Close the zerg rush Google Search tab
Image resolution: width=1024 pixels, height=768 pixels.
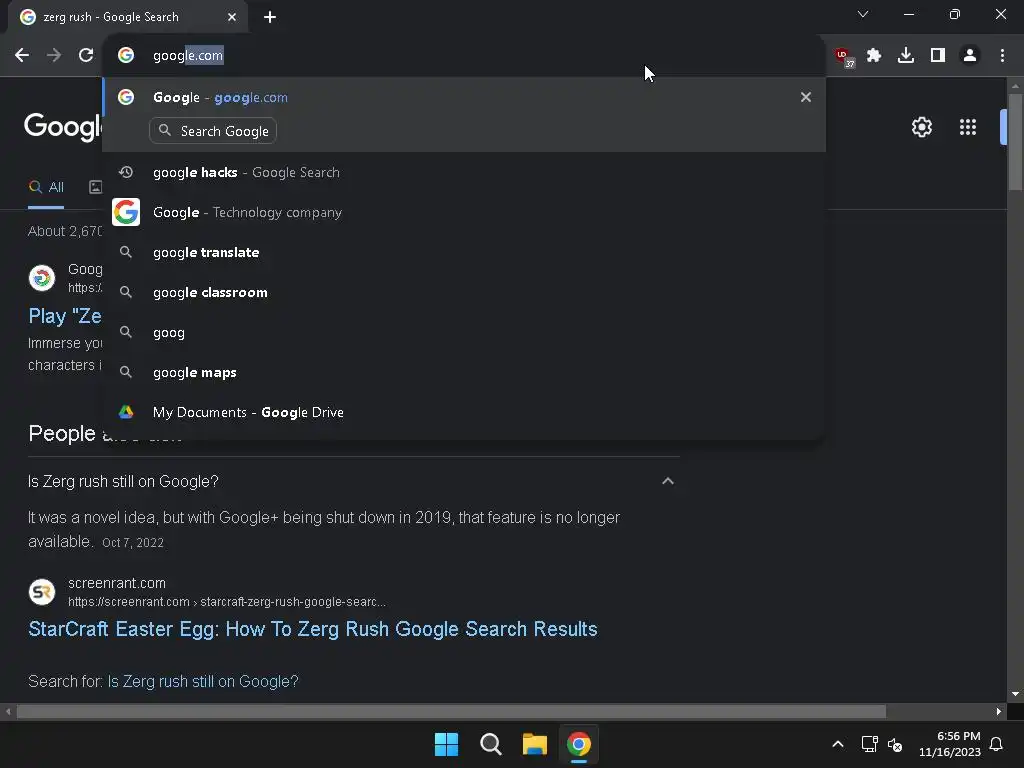pyautogui.click(x=232, y=17)
